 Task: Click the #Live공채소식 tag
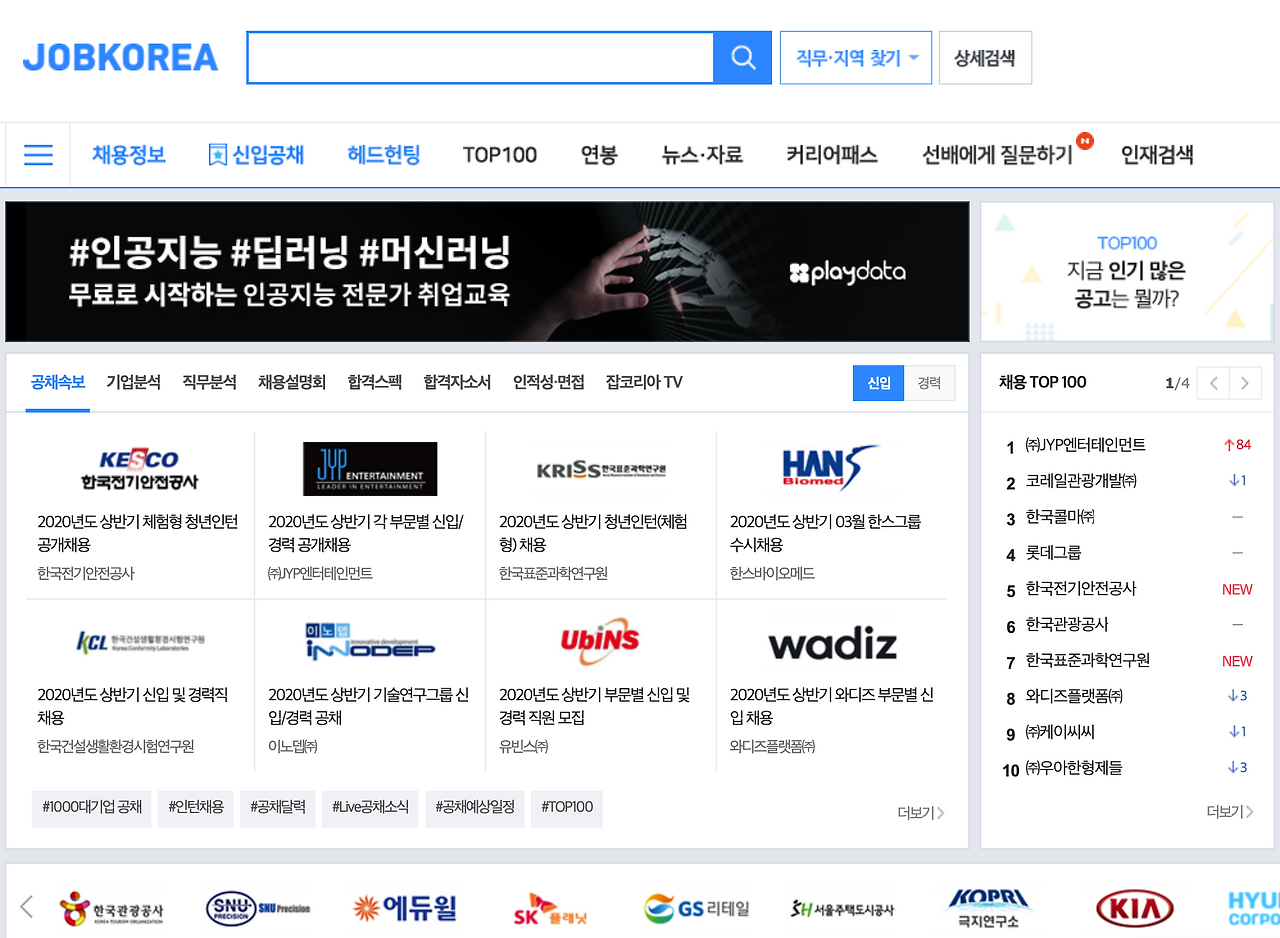click(x=371, y=808)
